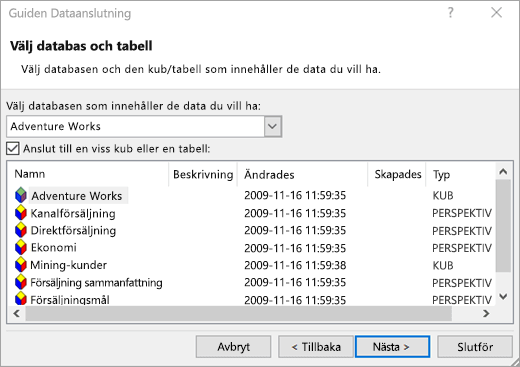Select the Adventure Works row name
Viewport: 520px width, 367px height.
(77, 196)
